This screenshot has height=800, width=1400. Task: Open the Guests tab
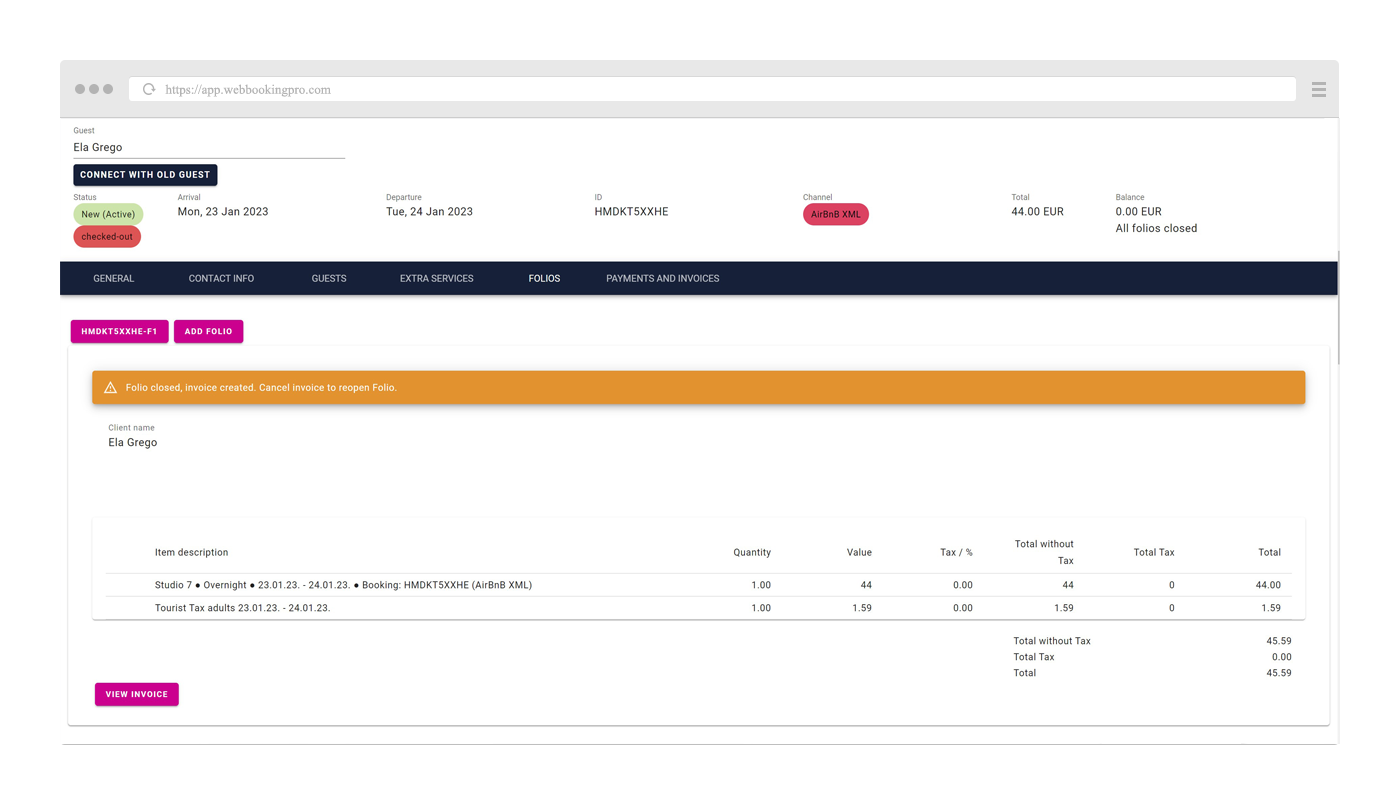[329, 278]
